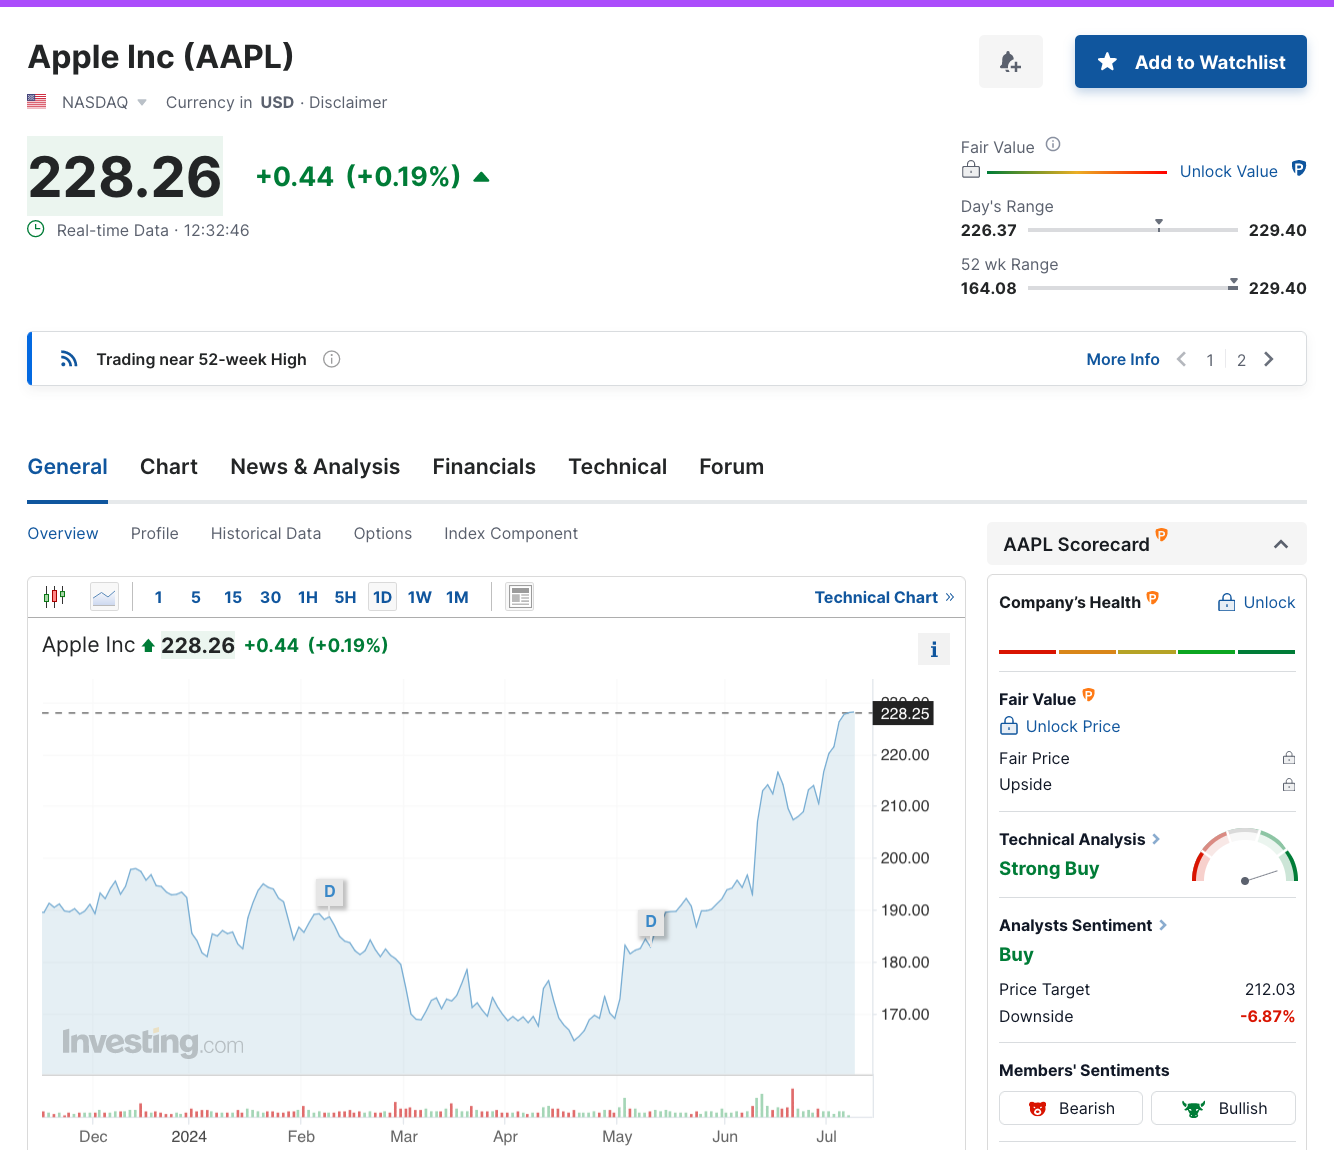Click the Pro badge next to AAPL Scorecard
1334x1150 pixels.
coord(1161,535)
